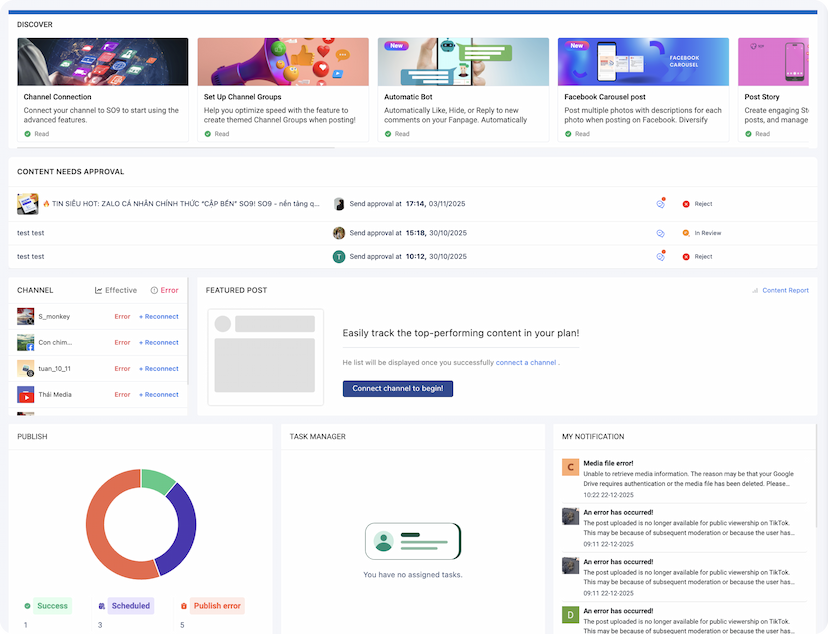Click the 'In Review' status text

[708, 233]
